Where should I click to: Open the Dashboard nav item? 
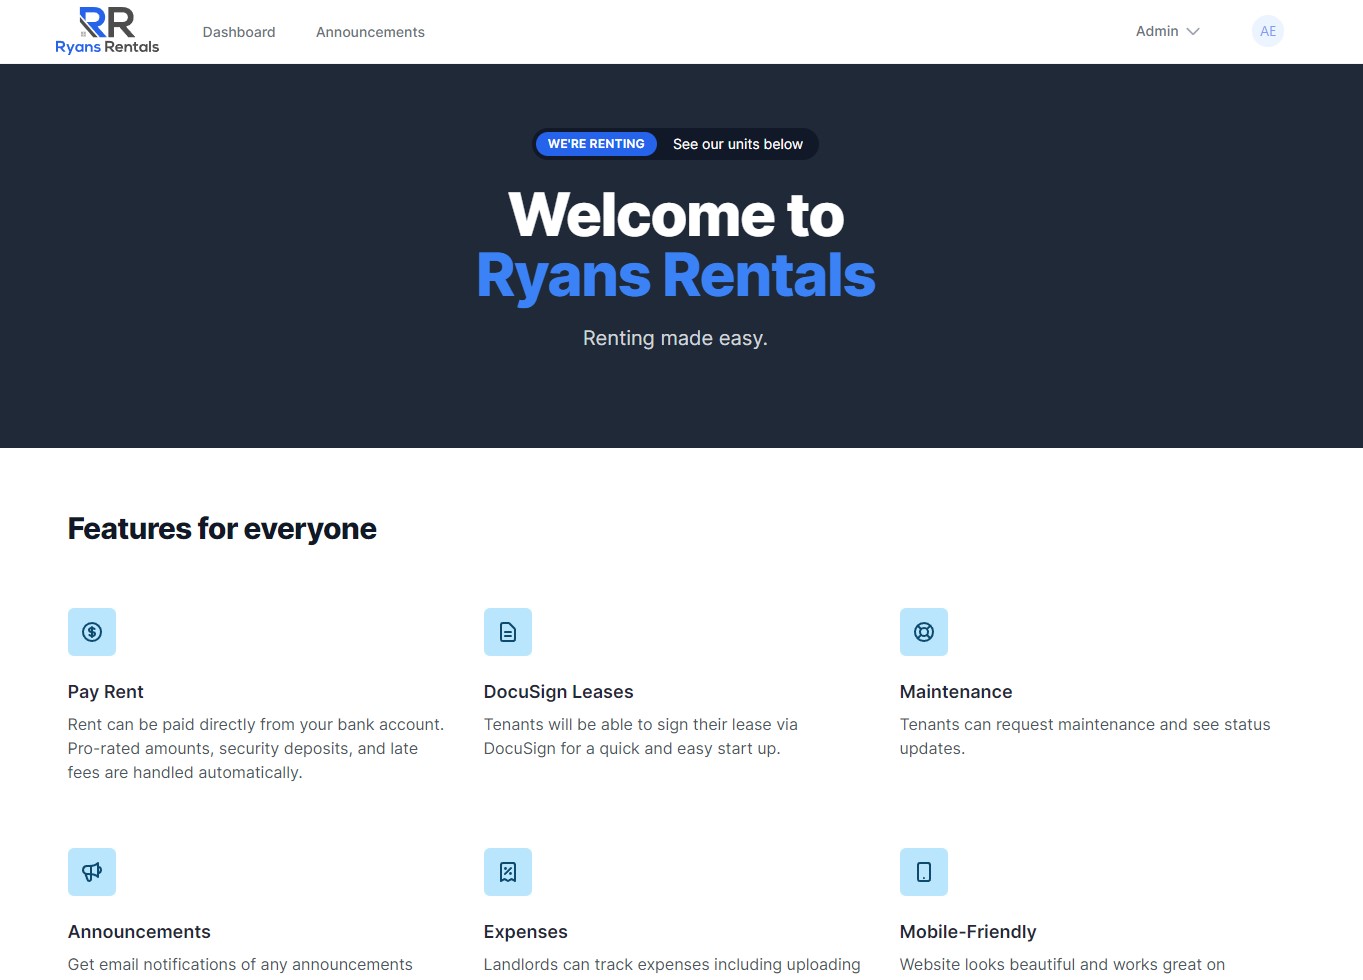239,32
